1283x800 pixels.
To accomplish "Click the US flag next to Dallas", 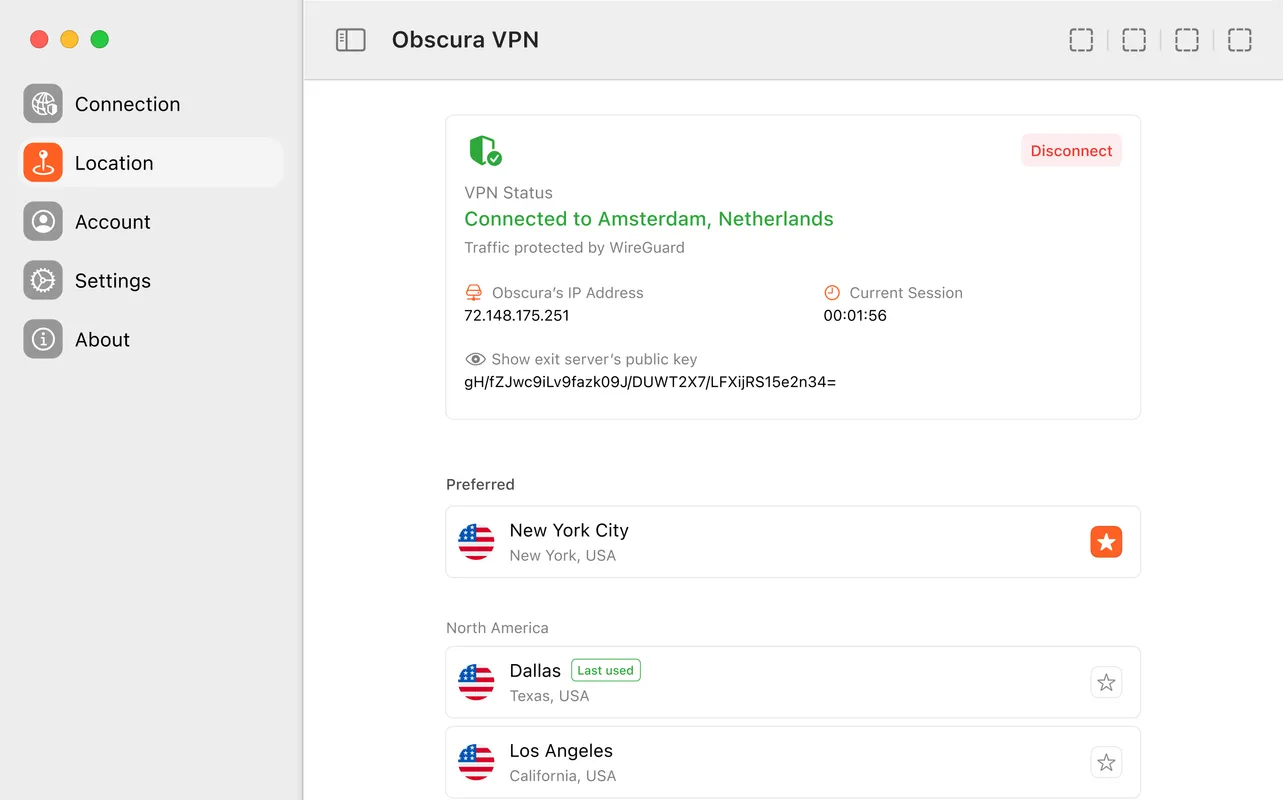I will (x=475, y=682).
